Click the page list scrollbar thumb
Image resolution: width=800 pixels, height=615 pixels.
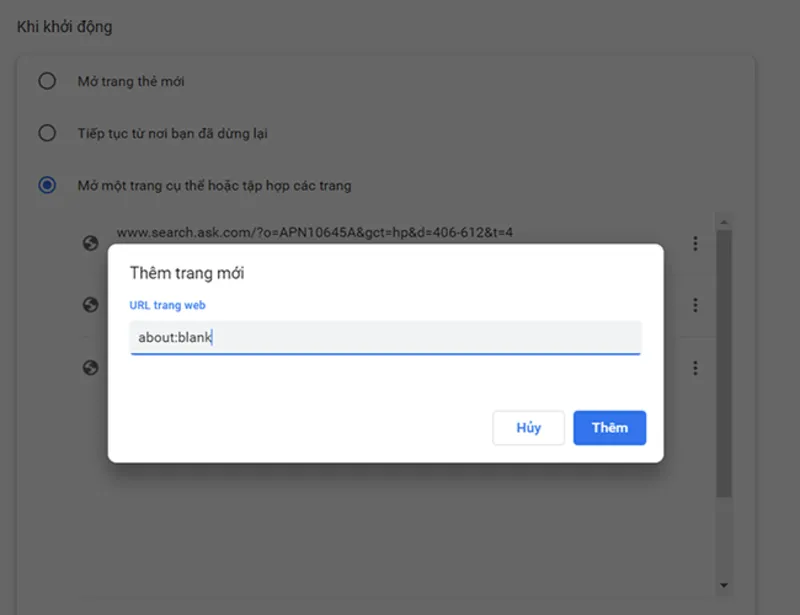(723, 363)
